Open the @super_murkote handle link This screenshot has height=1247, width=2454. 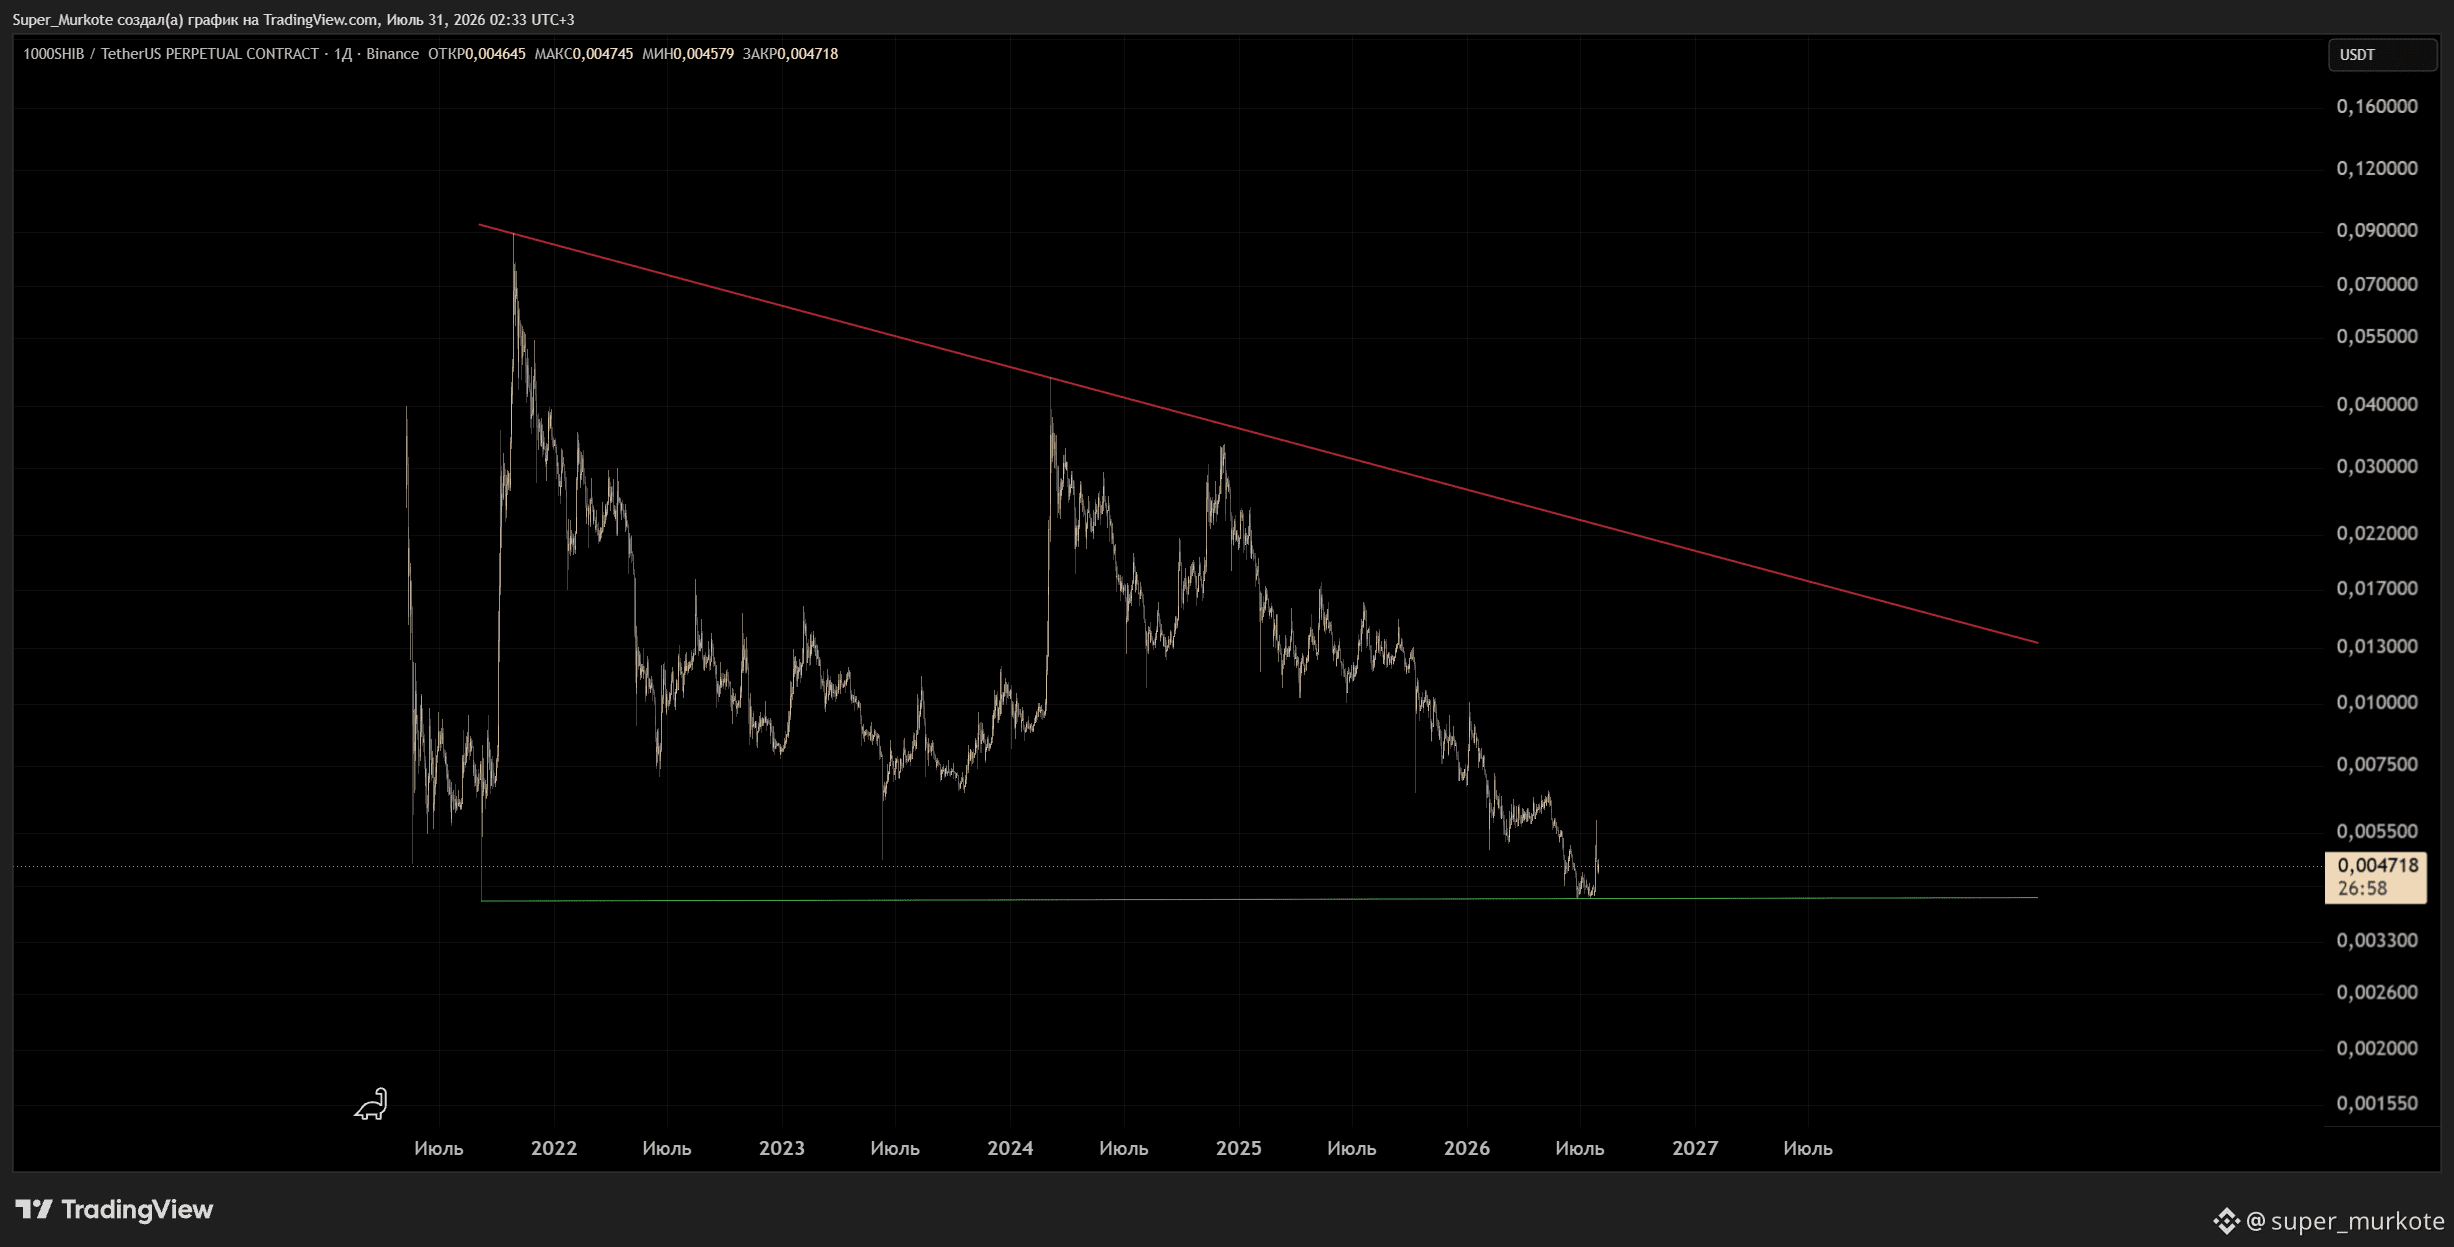pyautogui.click(x=2345, y=1221)
